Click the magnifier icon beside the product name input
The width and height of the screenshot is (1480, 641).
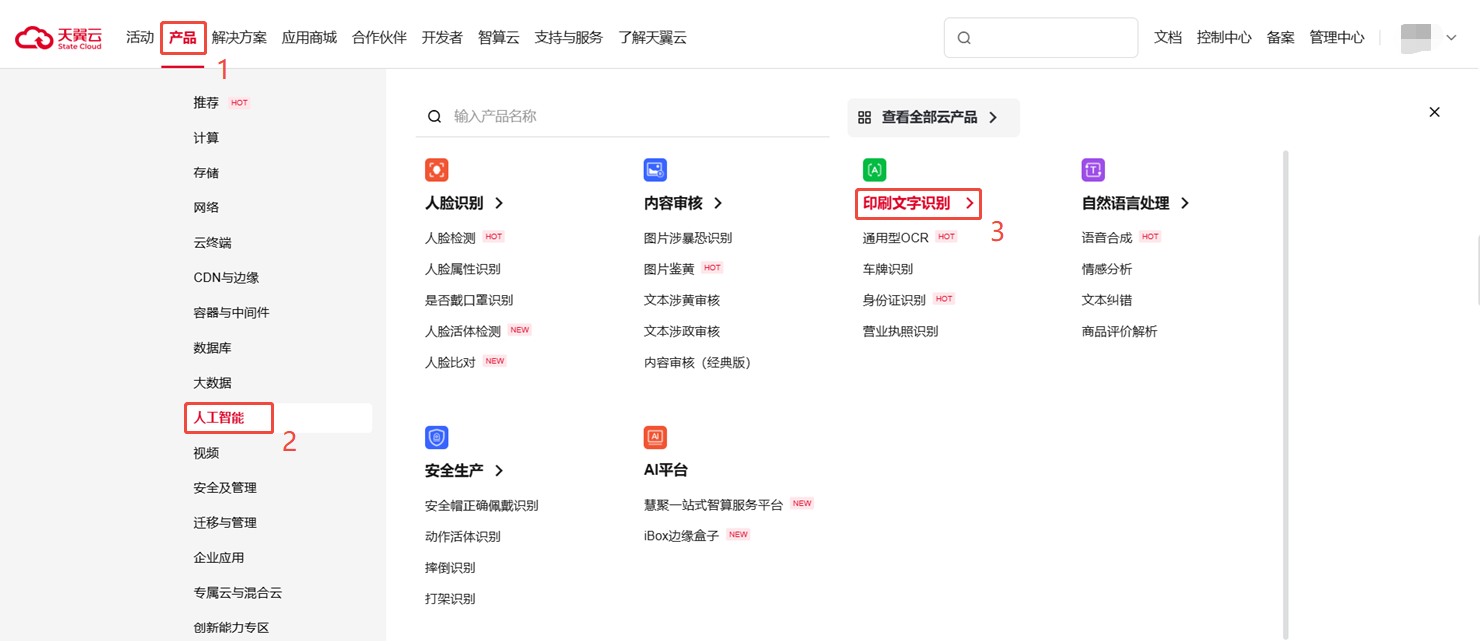coord(434,116)
